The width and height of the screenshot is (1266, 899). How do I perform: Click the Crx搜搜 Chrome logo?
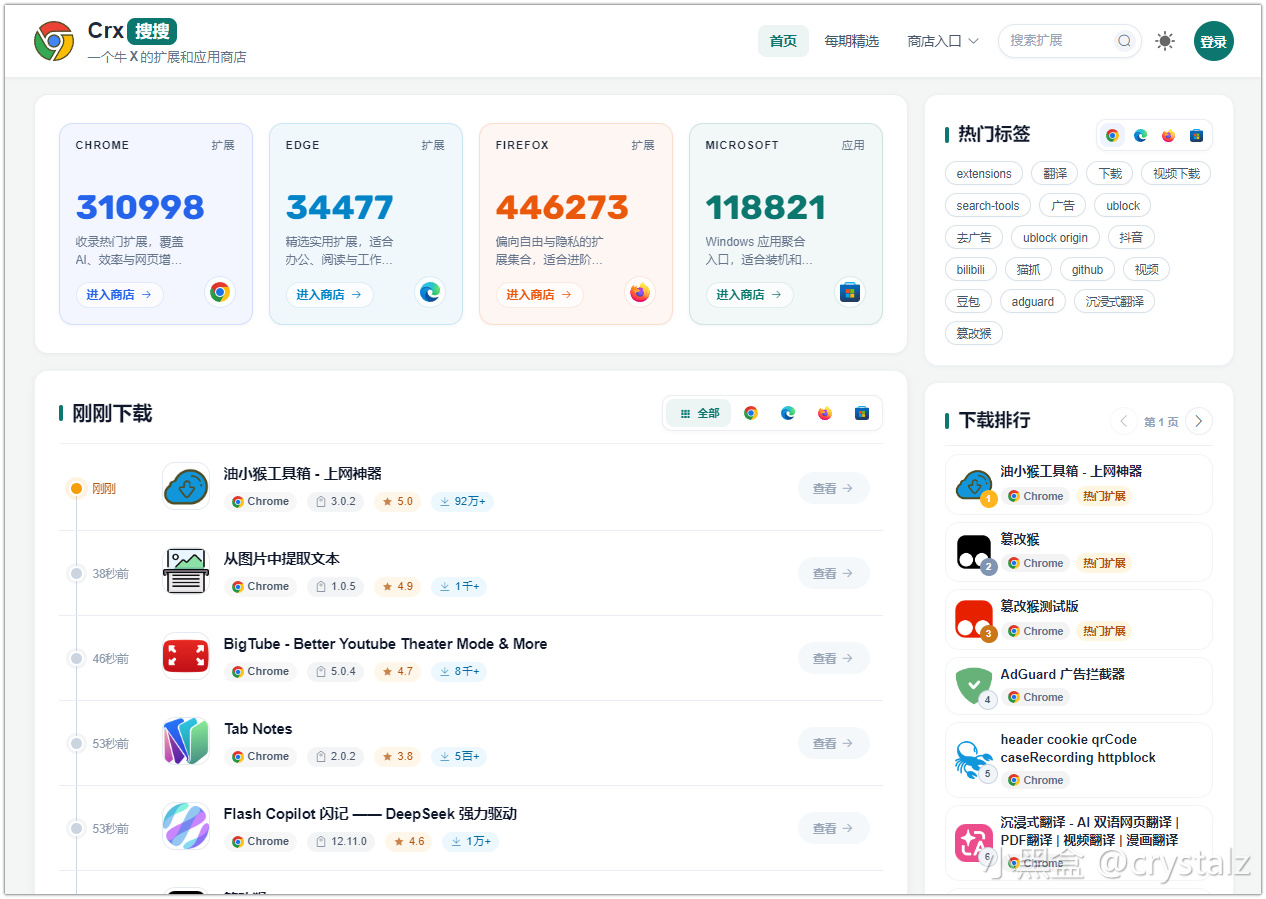54,42
